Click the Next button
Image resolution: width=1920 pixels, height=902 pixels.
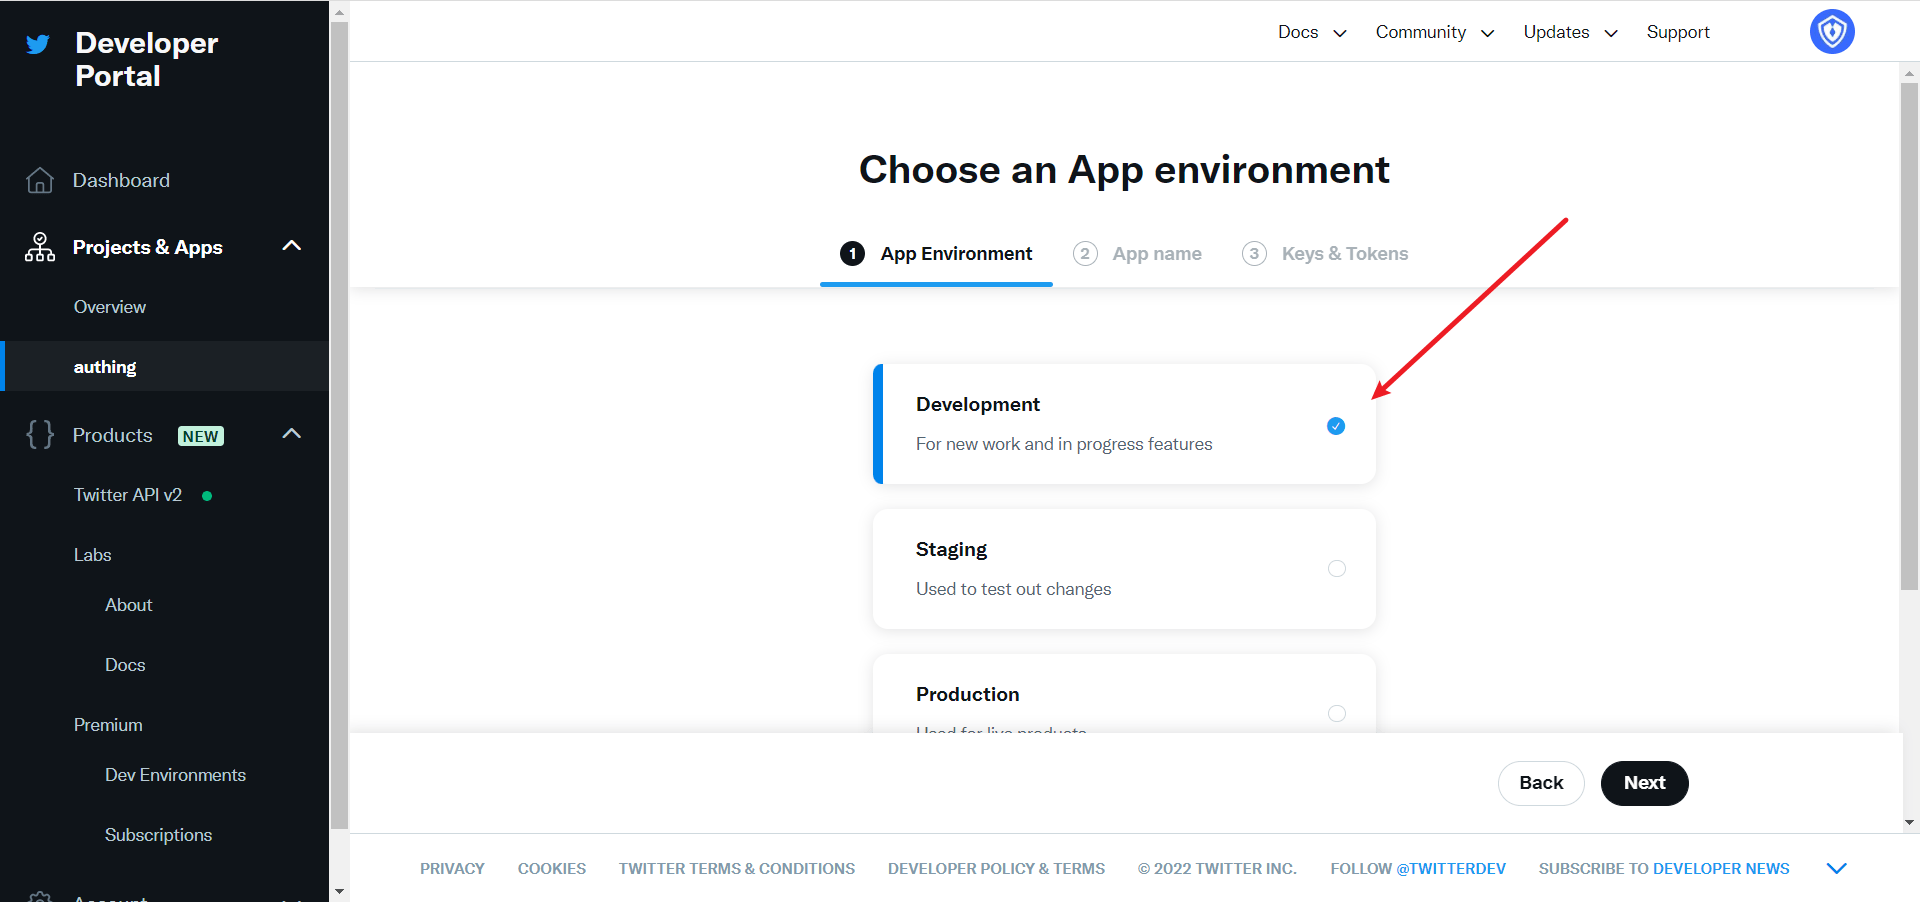[1644, 783]
